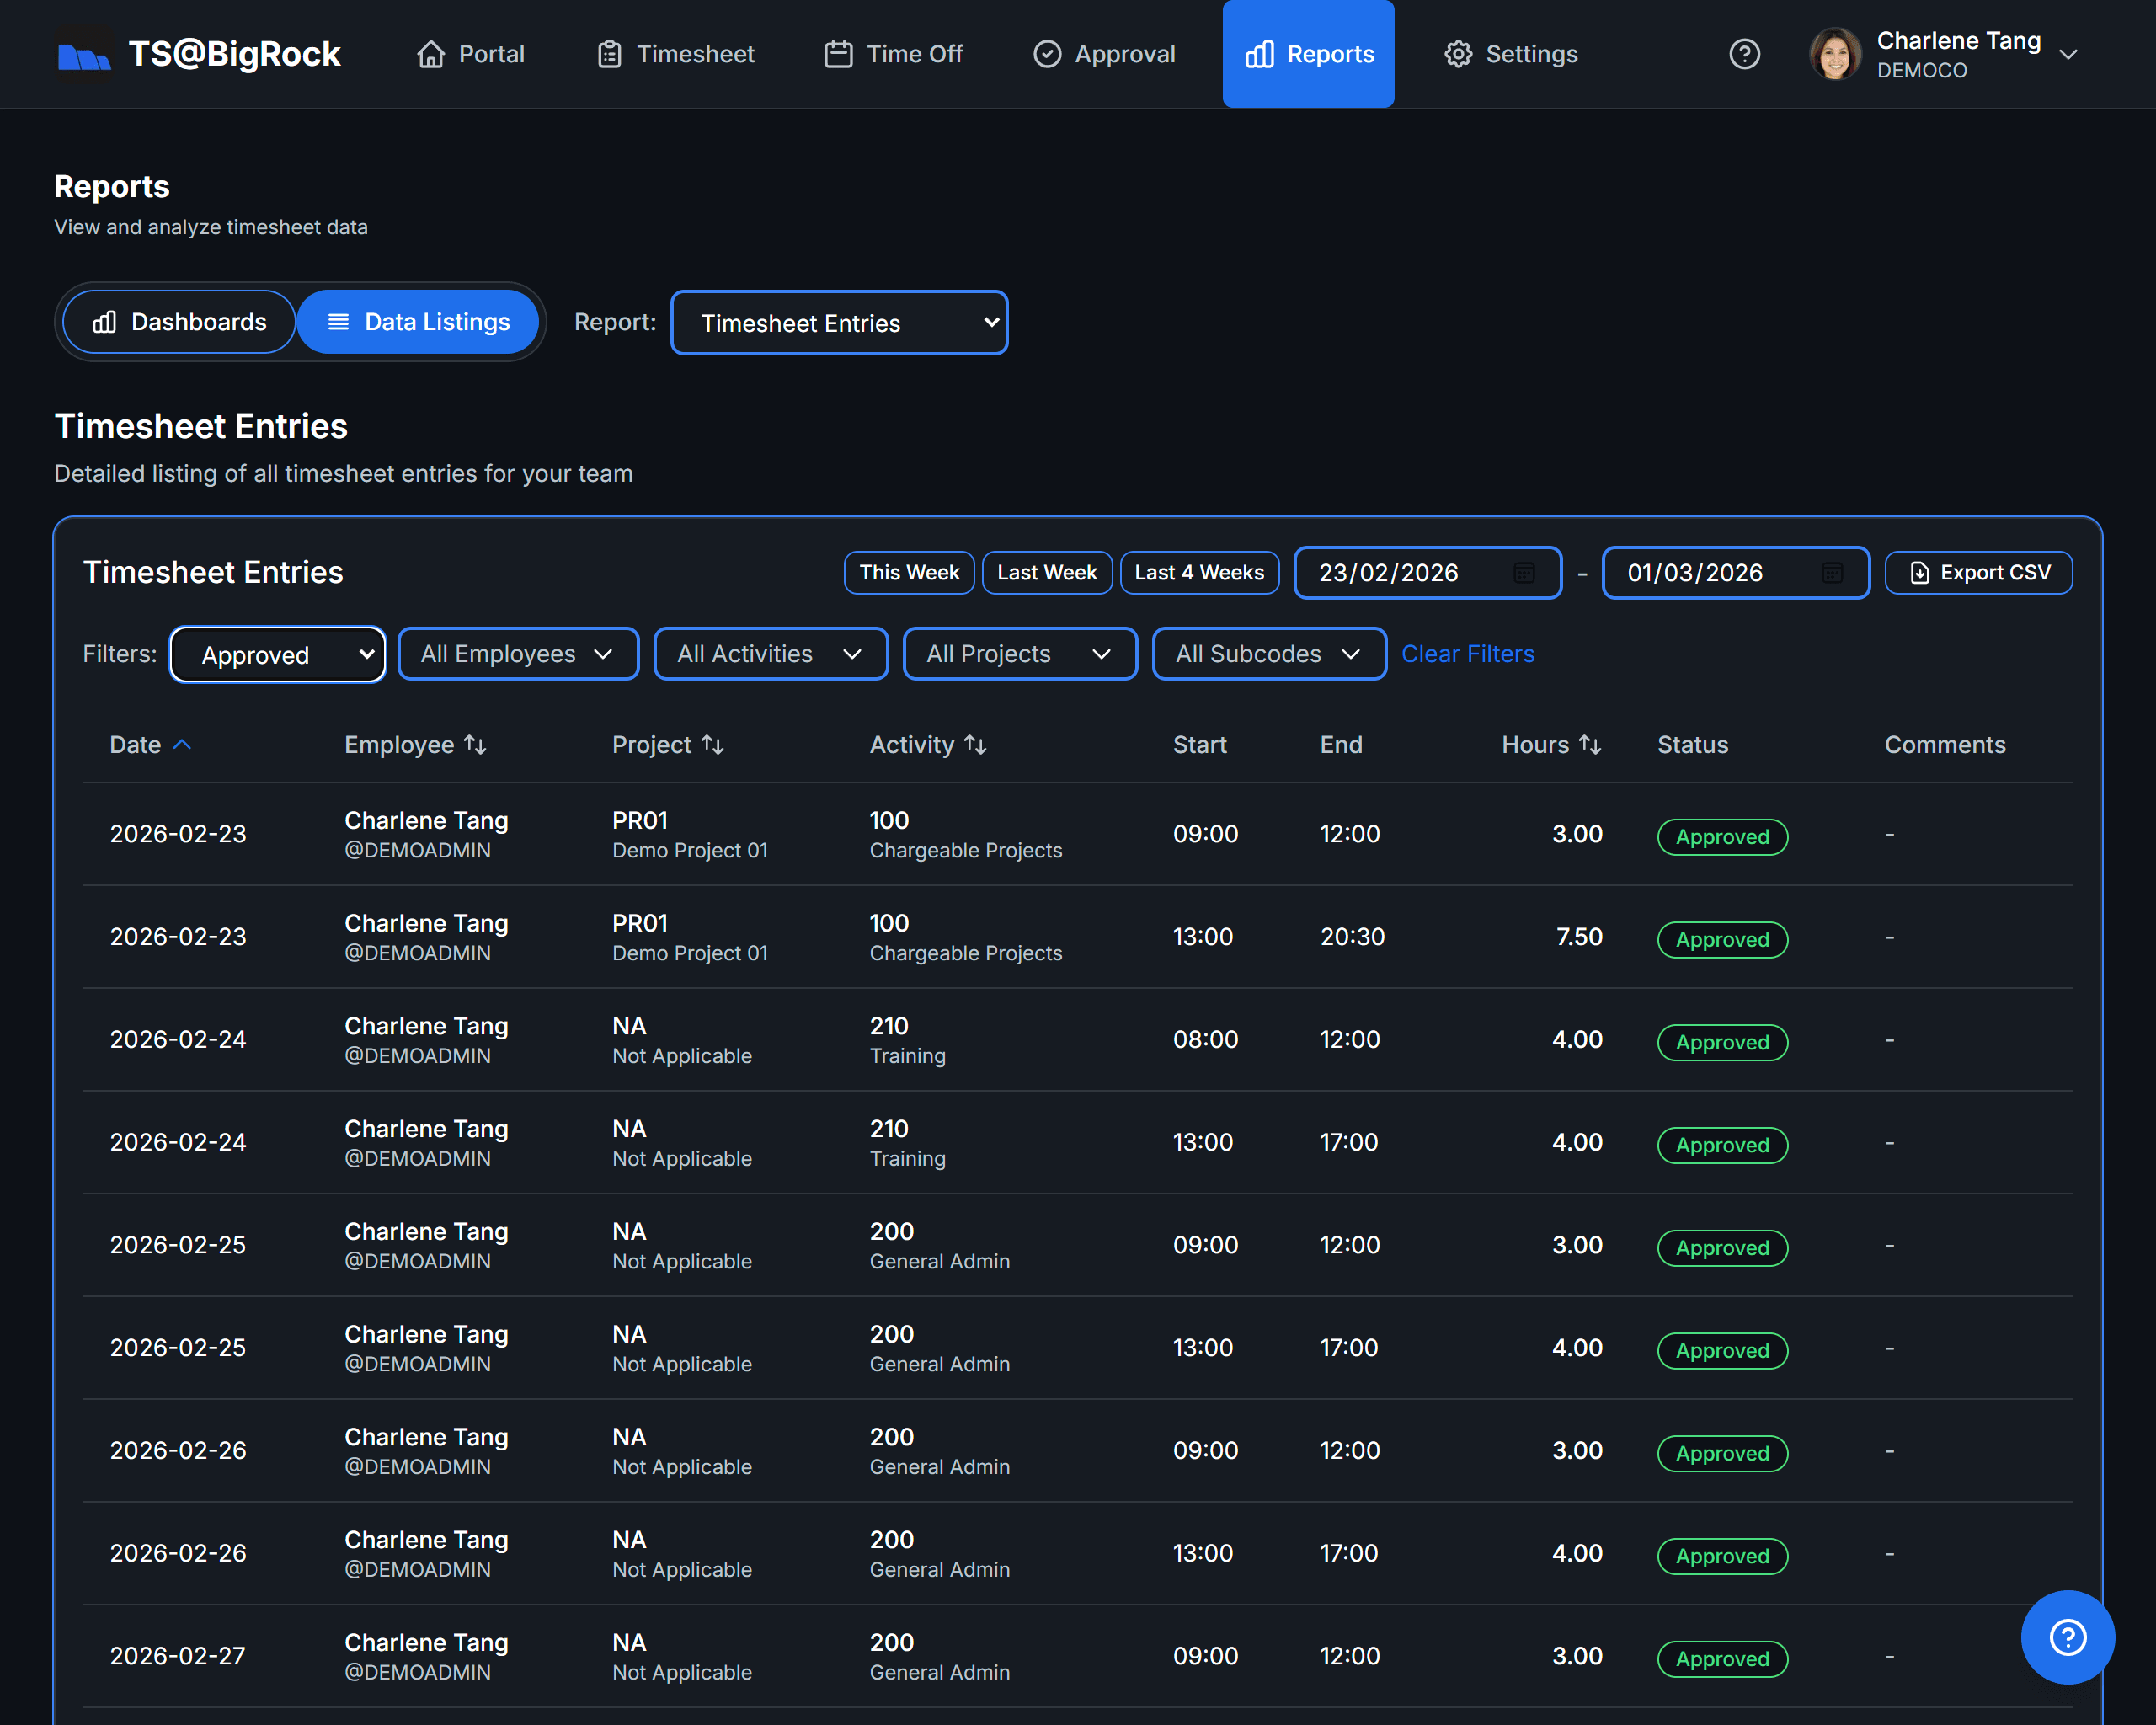The width and height of the screenshot is (2156, 1725).
Task: Toggle sorting on the Date column
Action: point(150,744)
